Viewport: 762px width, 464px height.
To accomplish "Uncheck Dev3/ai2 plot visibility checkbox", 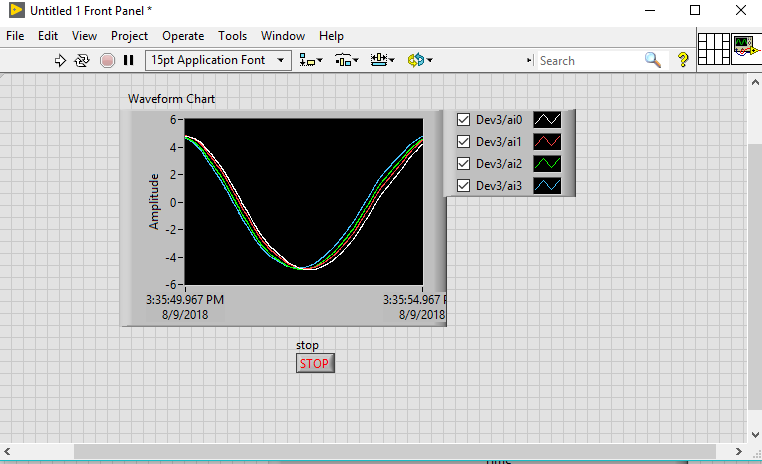I will click(464, 164).
